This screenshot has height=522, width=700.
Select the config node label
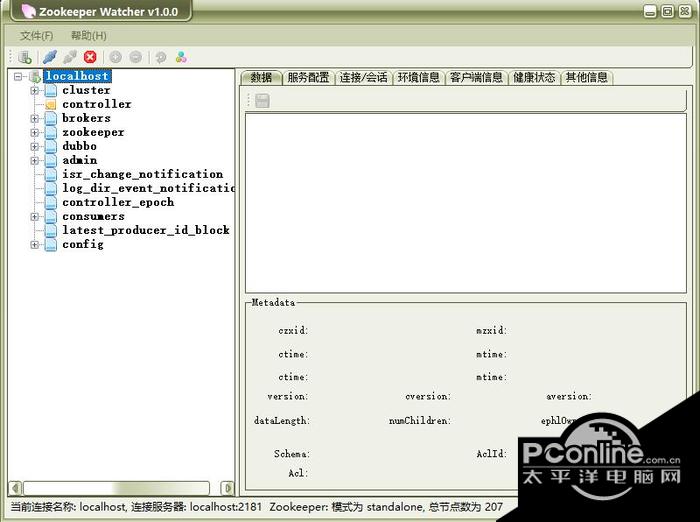[83, 245]
